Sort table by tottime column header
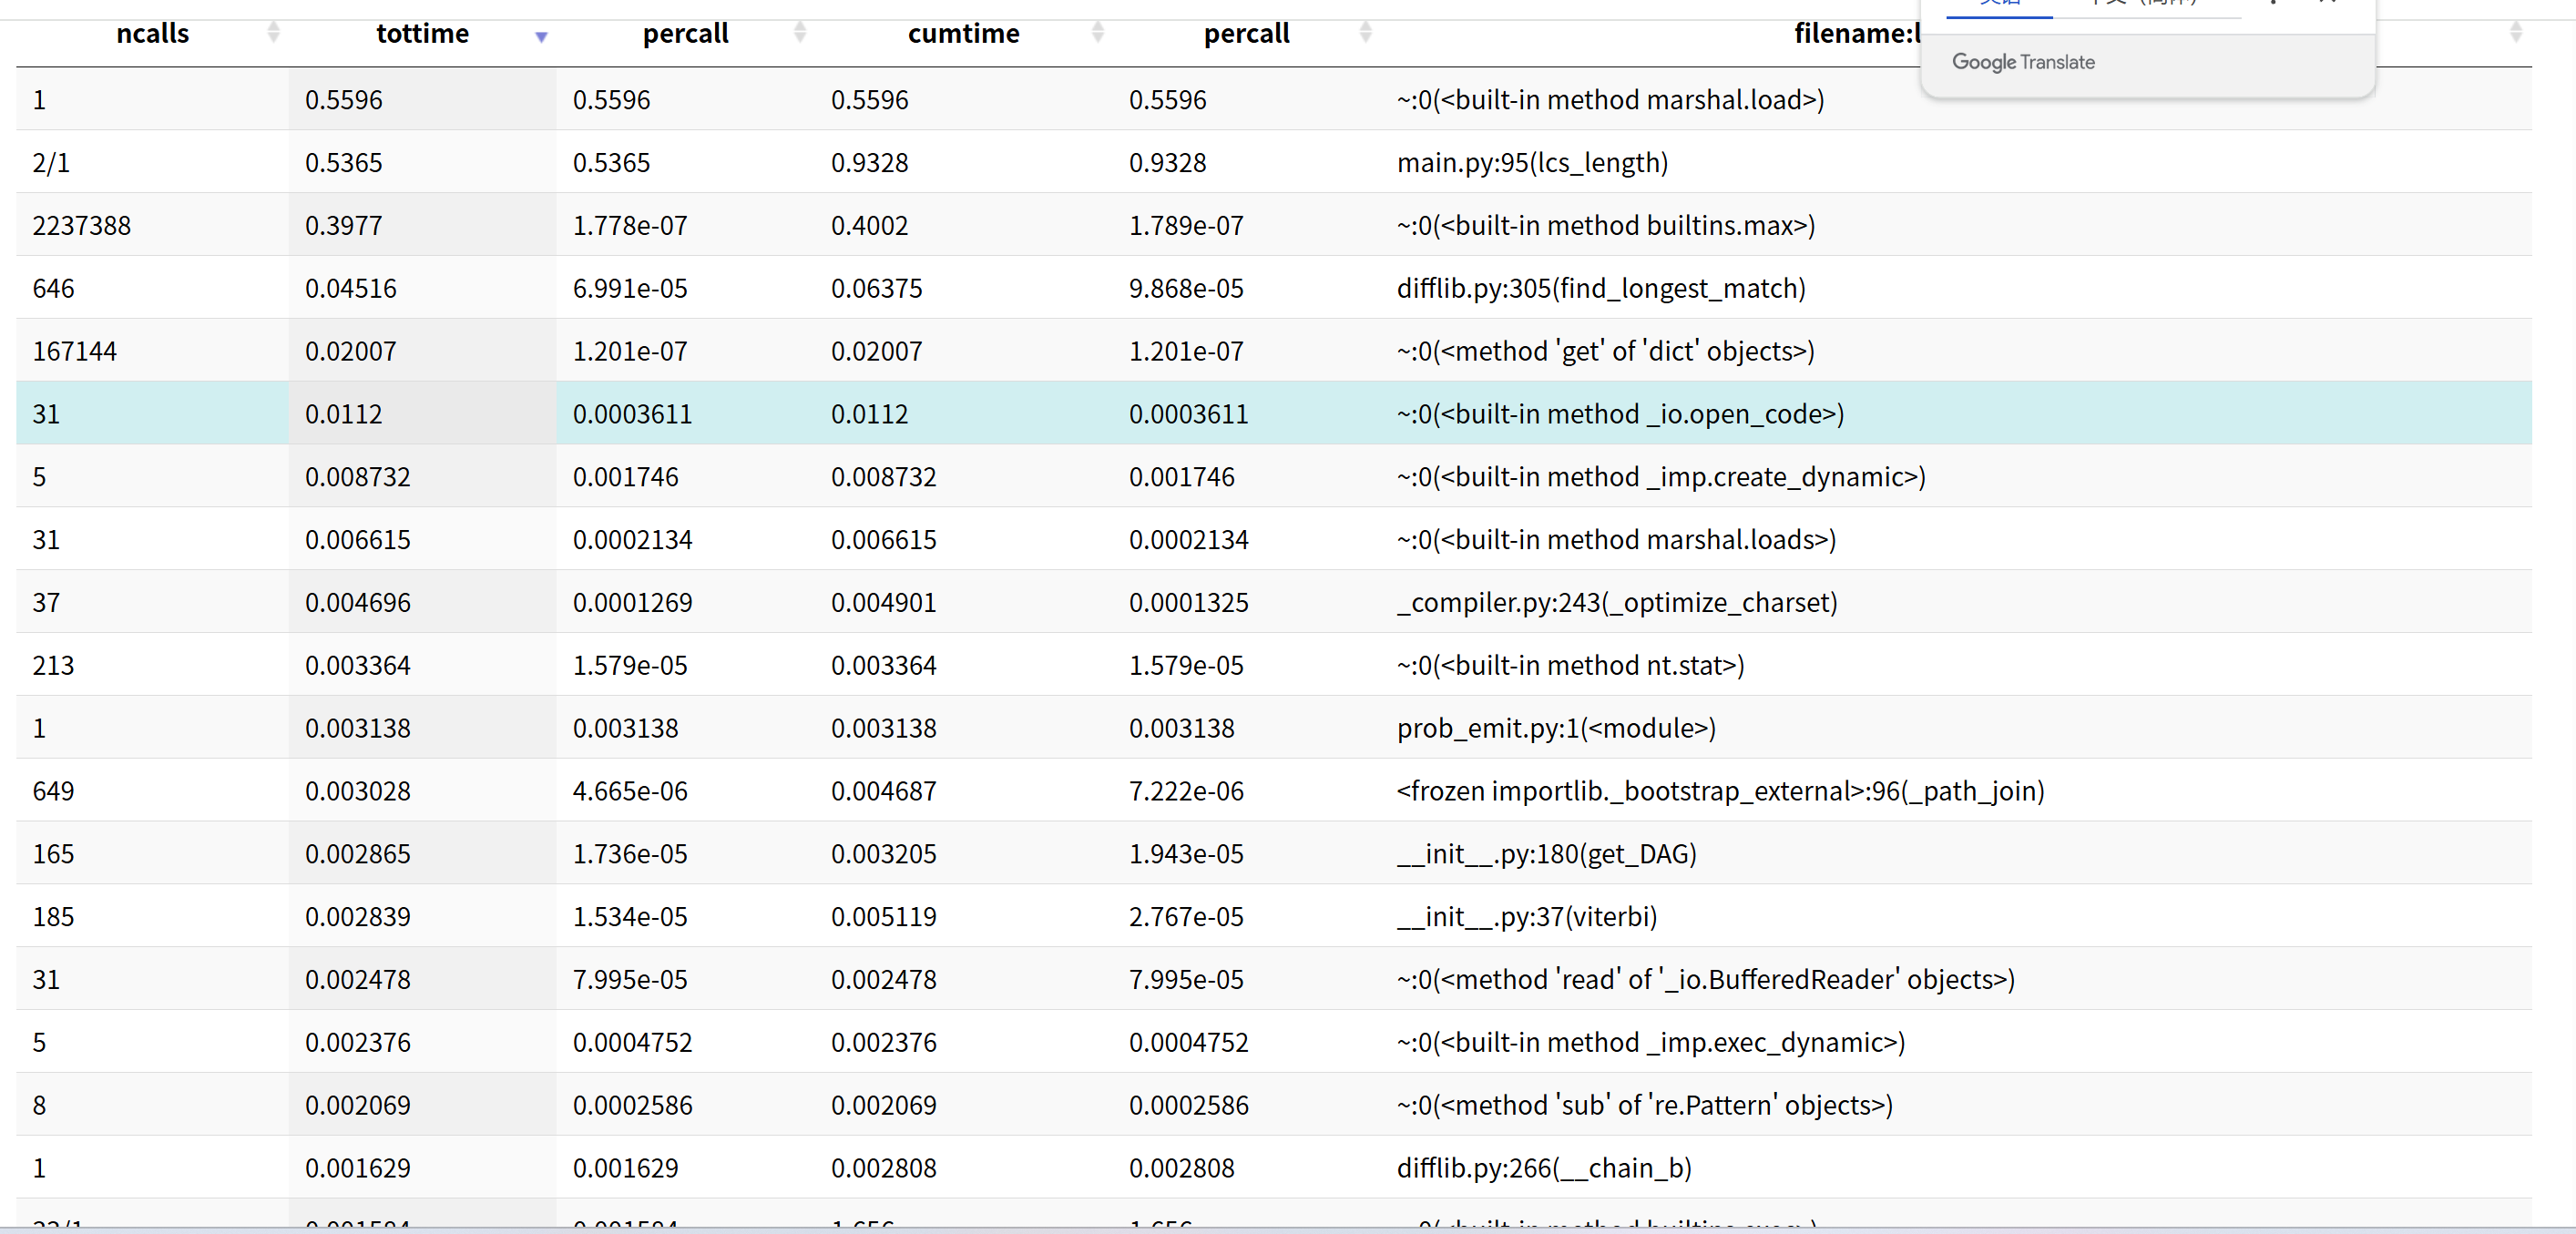Screen dimensions: 2576x1234 (x=422, y=33)
